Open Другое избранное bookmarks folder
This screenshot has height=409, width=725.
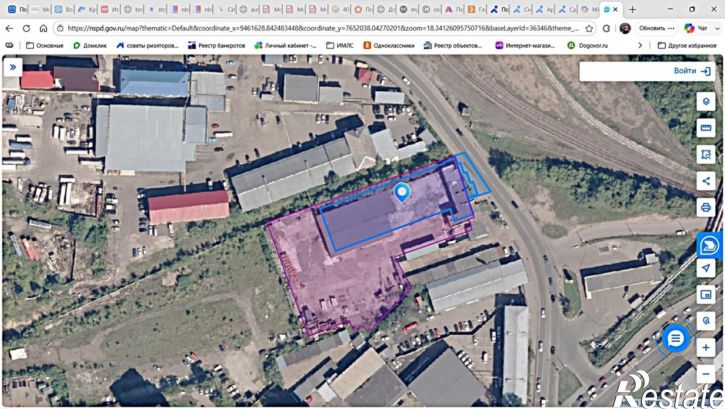point(687,45)
